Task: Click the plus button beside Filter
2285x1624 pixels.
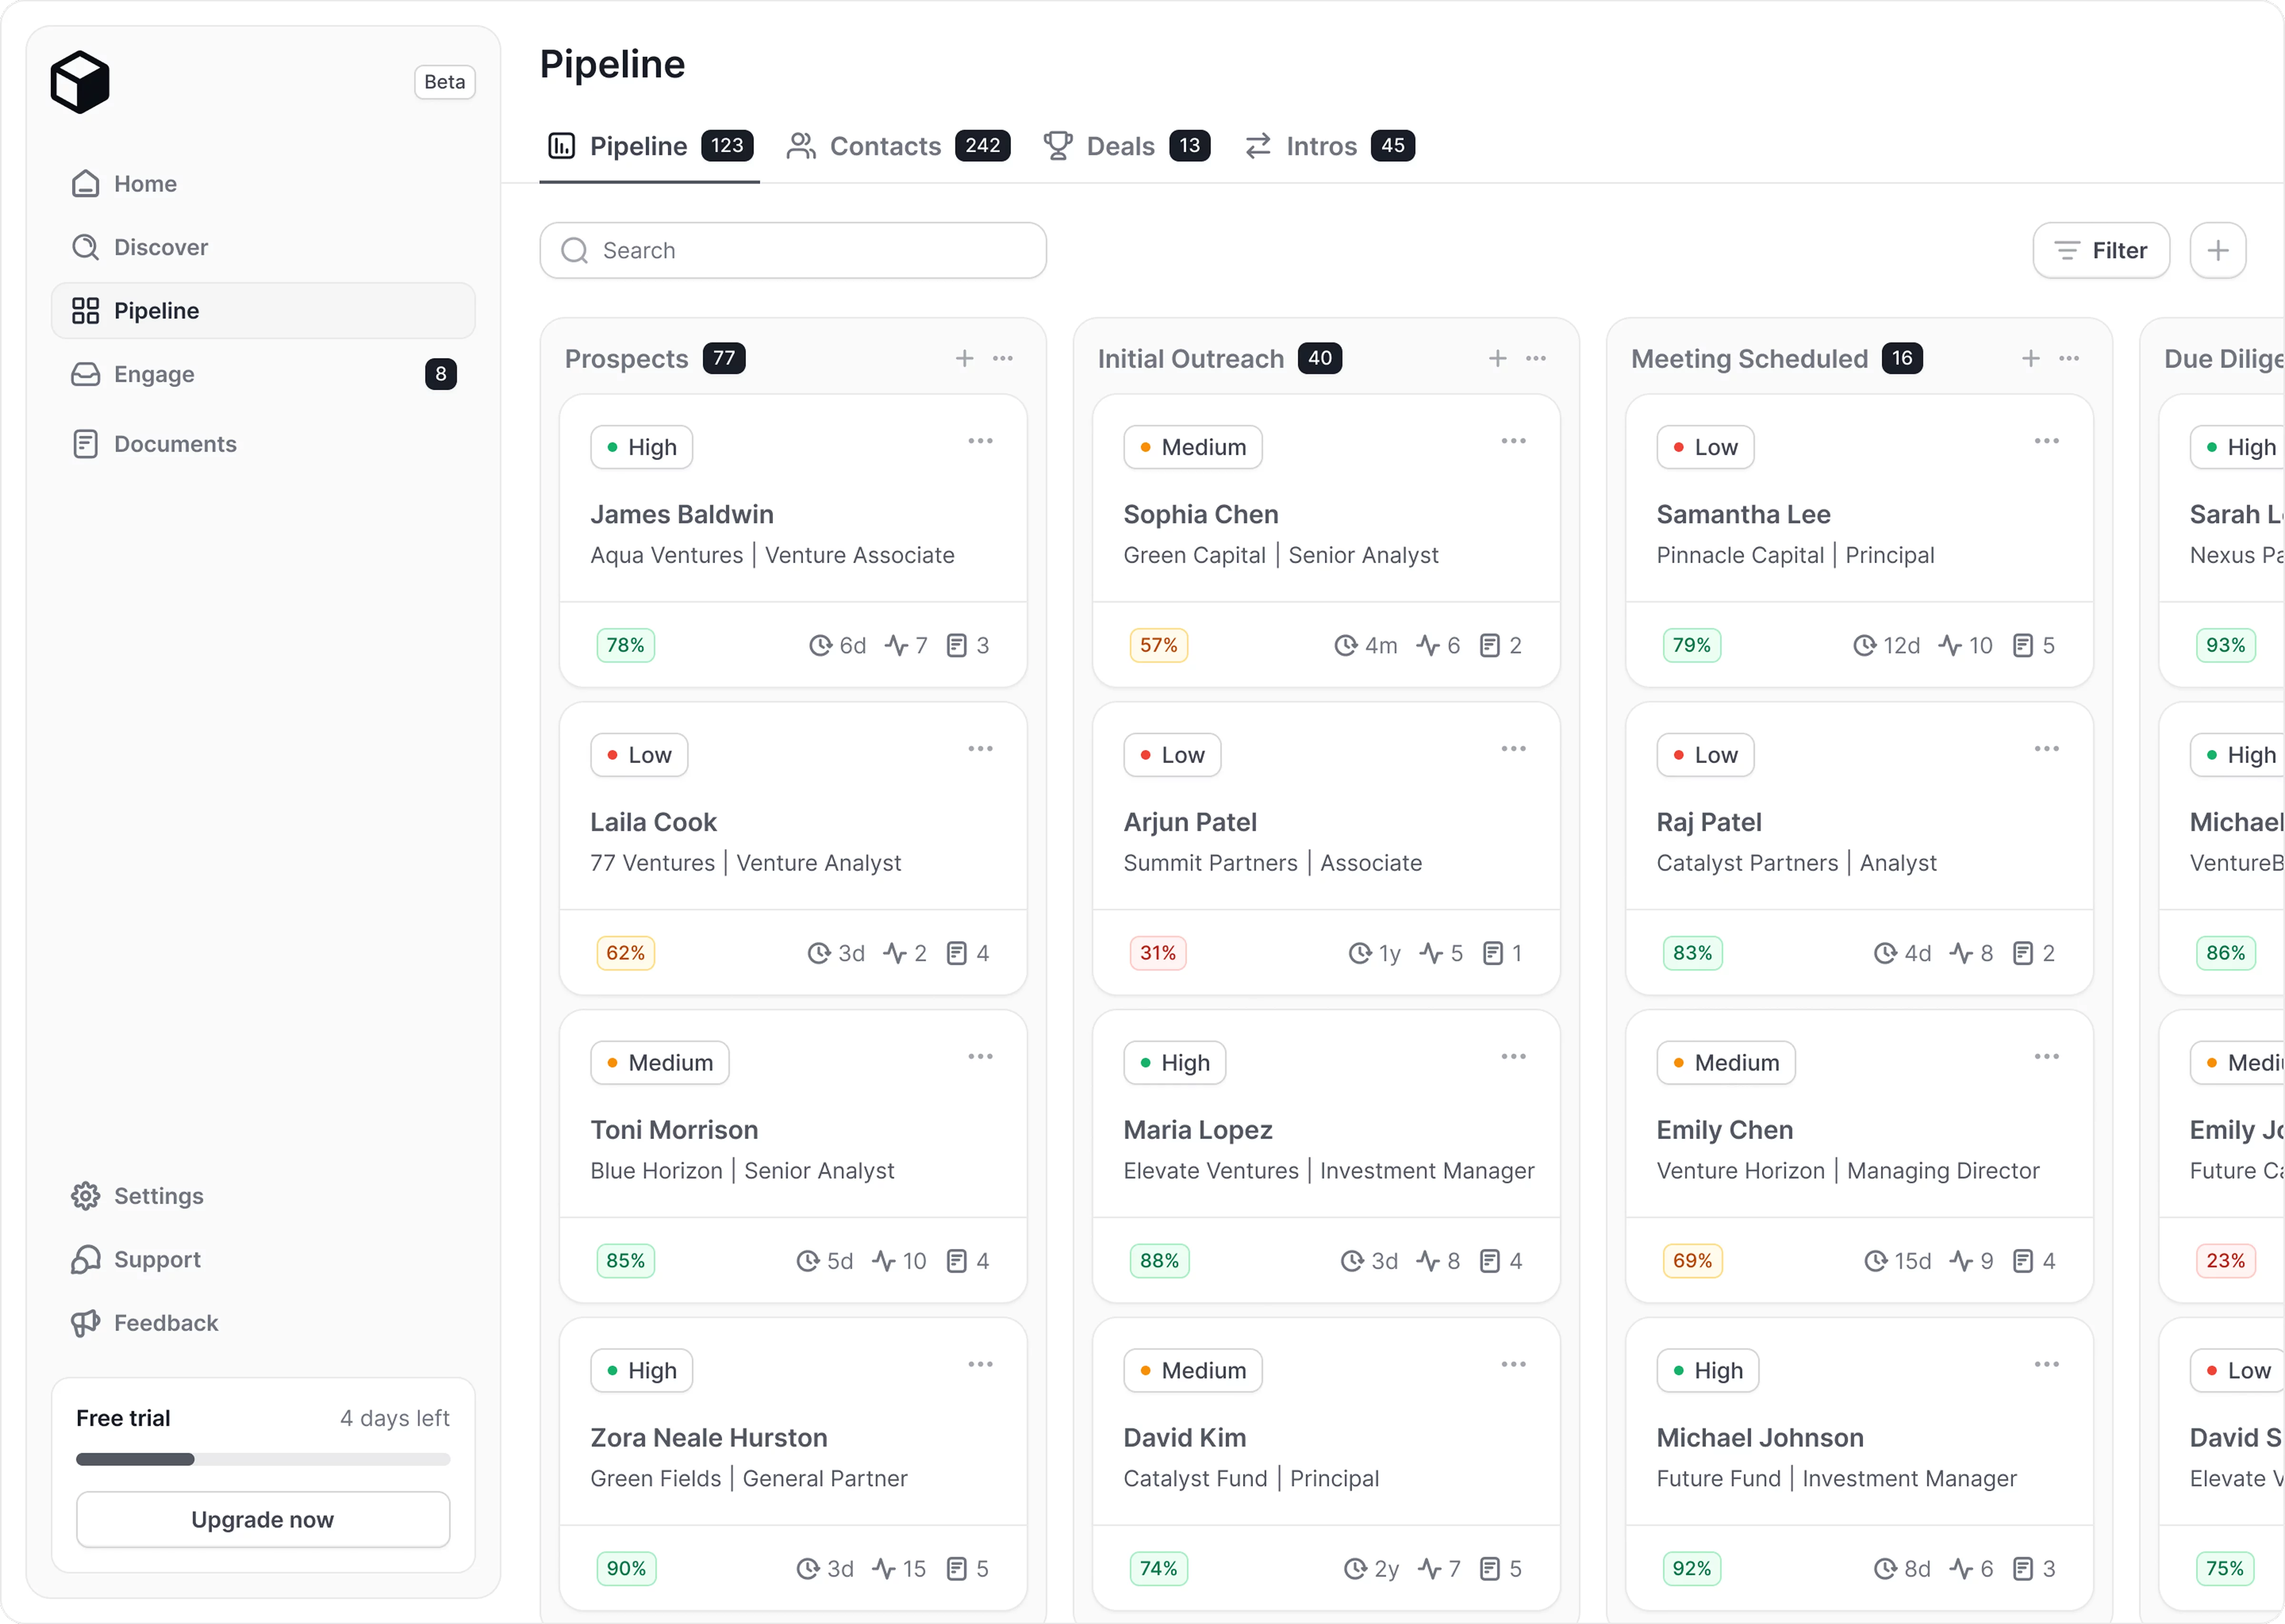Action: point(2217,250)
